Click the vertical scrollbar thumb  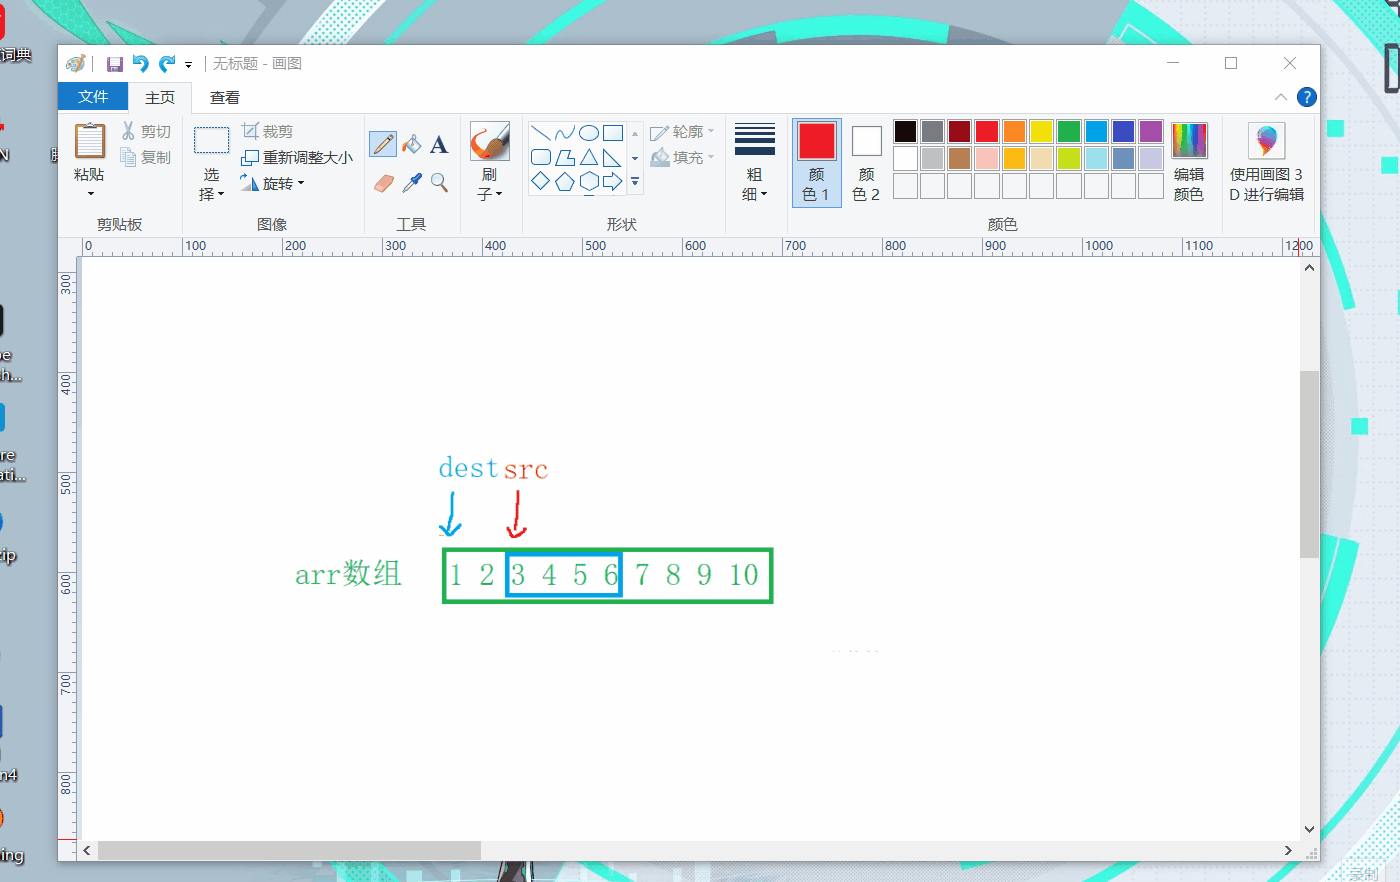pos(1309,464)
